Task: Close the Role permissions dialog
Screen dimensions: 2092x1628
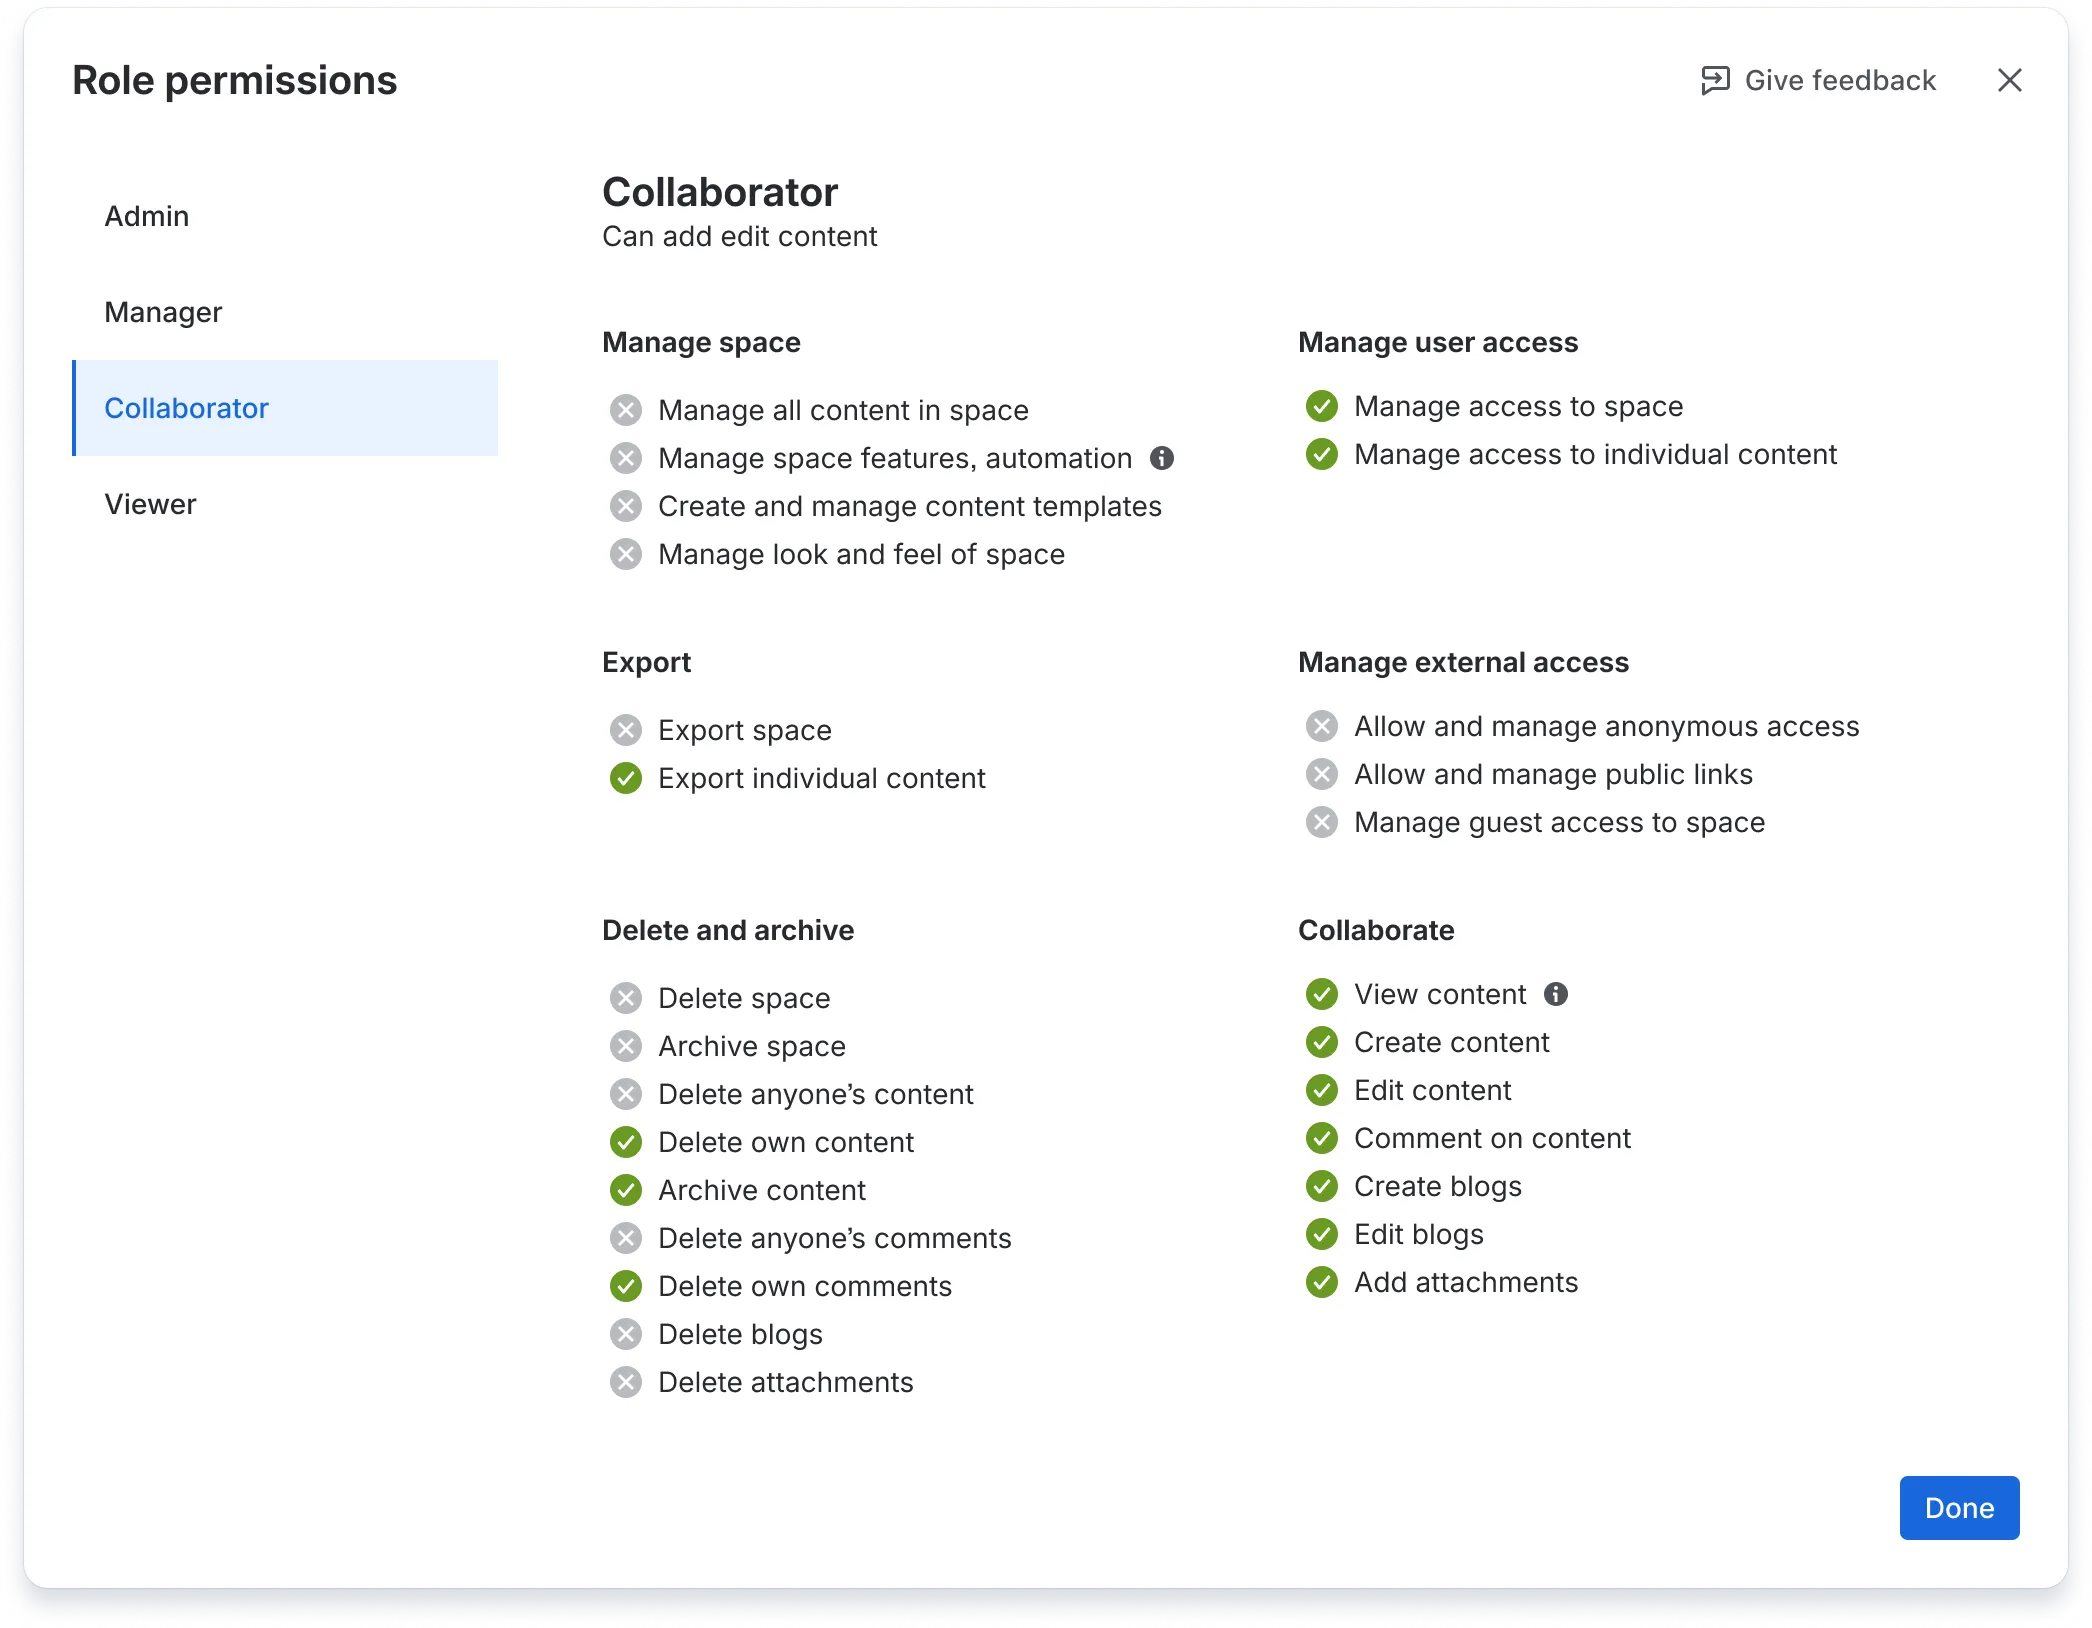Action: click(x=2009, y=80)
